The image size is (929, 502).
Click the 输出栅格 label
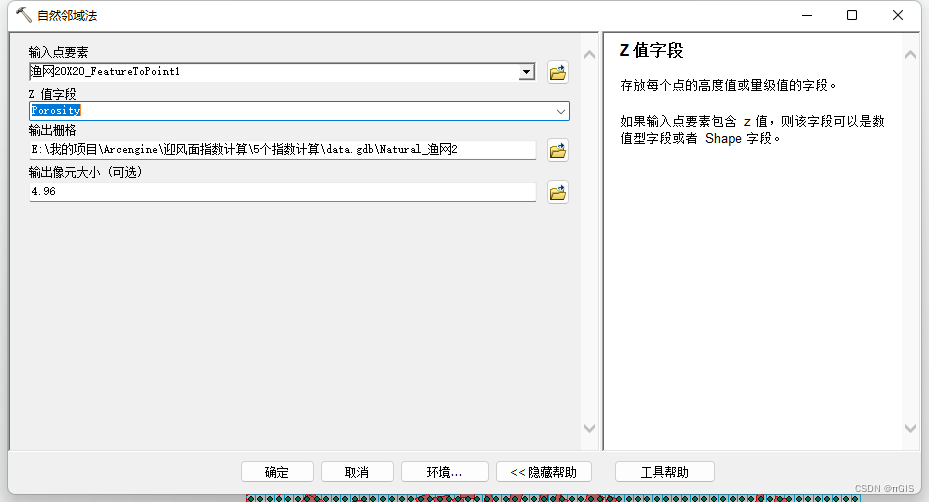pos(52,130)
